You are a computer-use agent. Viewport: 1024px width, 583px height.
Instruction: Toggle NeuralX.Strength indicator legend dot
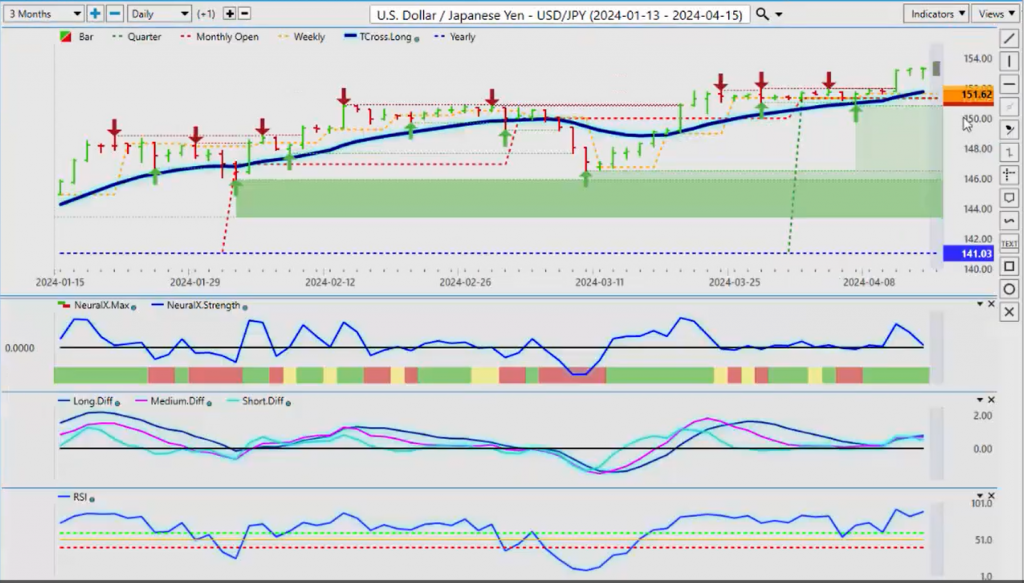(x=245, y=306)
